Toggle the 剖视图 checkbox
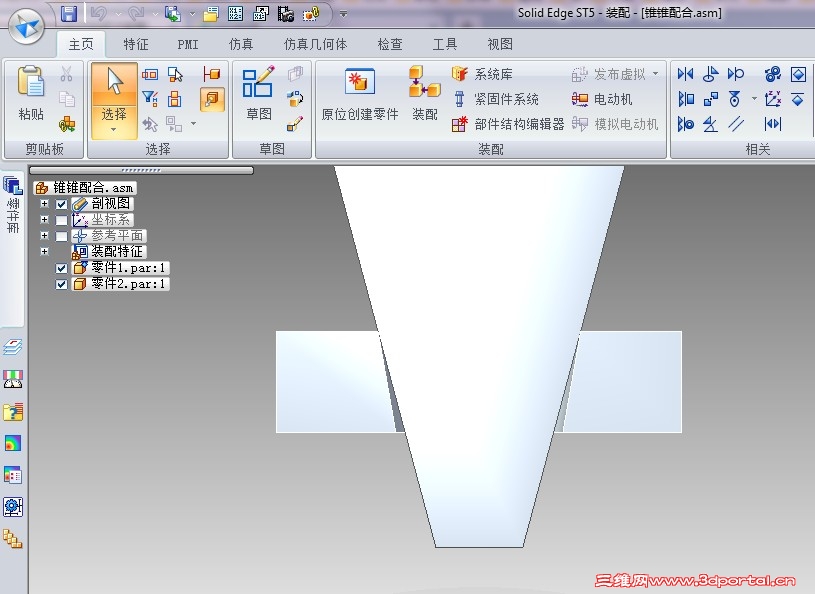 [61, 204]
